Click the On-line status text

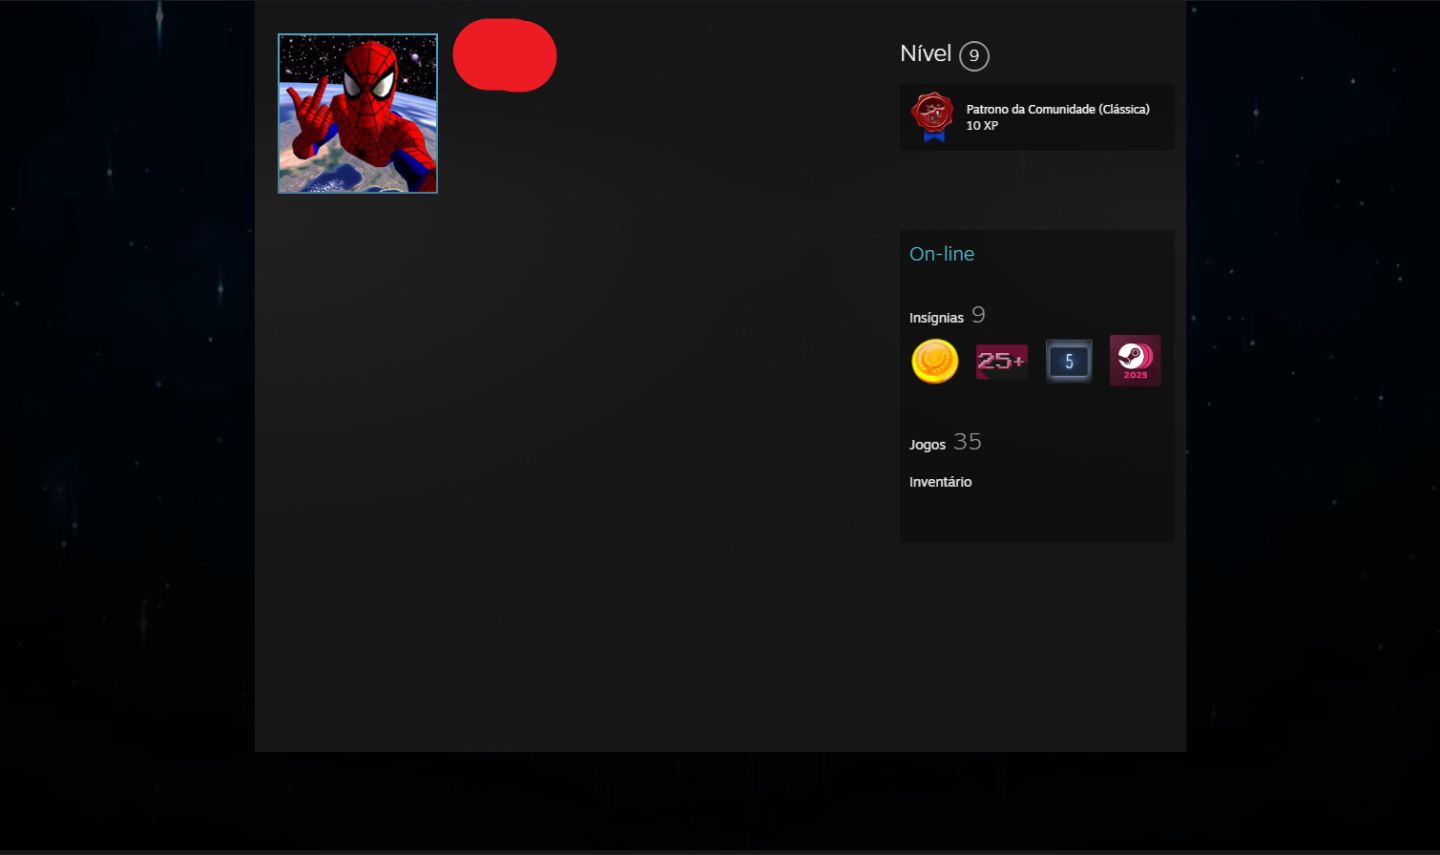tap(942, 254)
